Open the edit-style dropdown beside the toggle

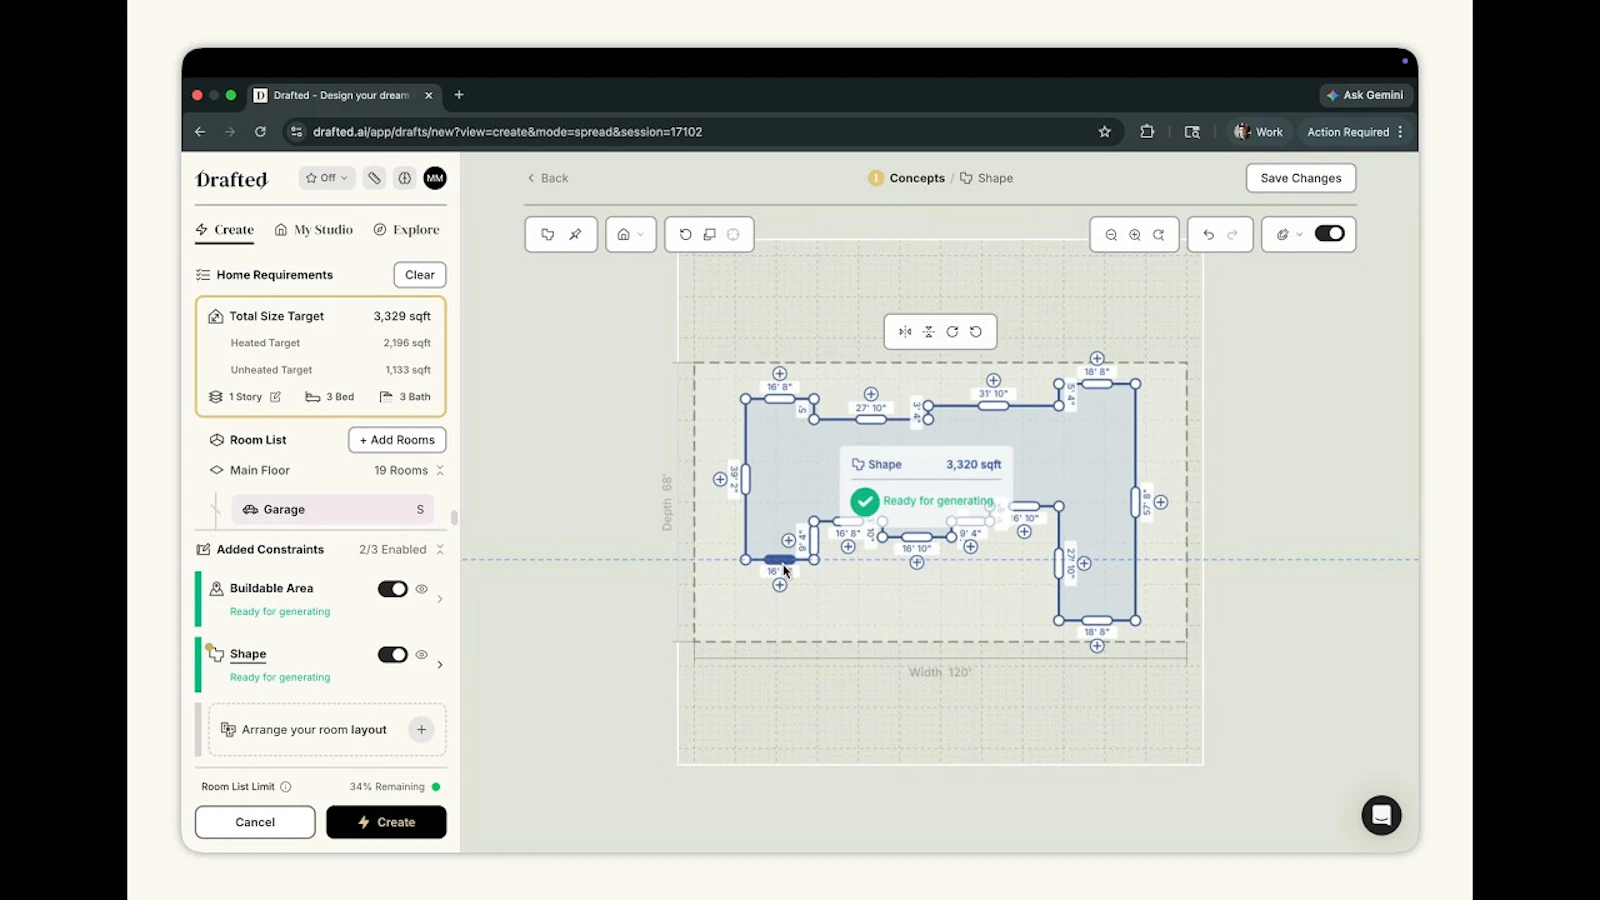[1289, 234]
